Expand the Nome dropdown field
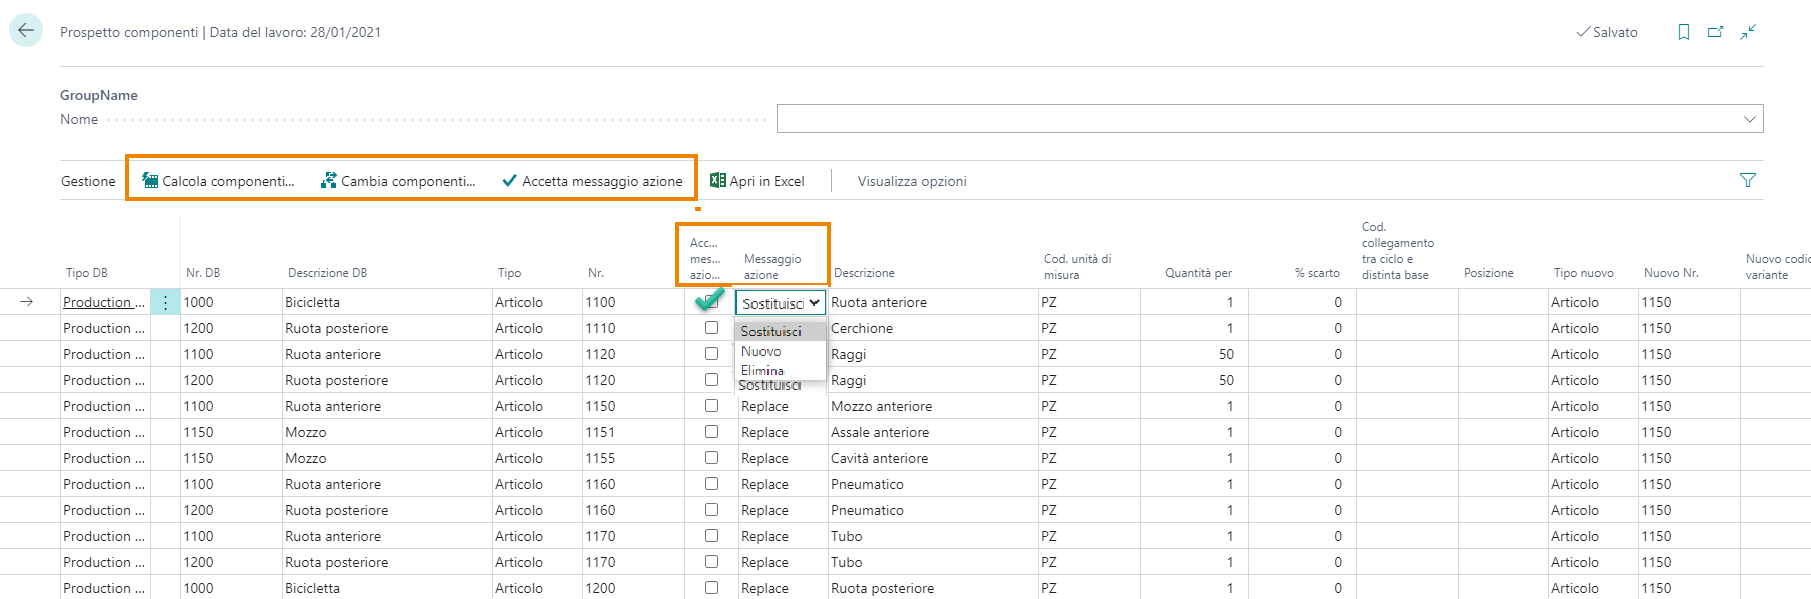The height and width of the screenshot is (599, 1811). 1749,119
